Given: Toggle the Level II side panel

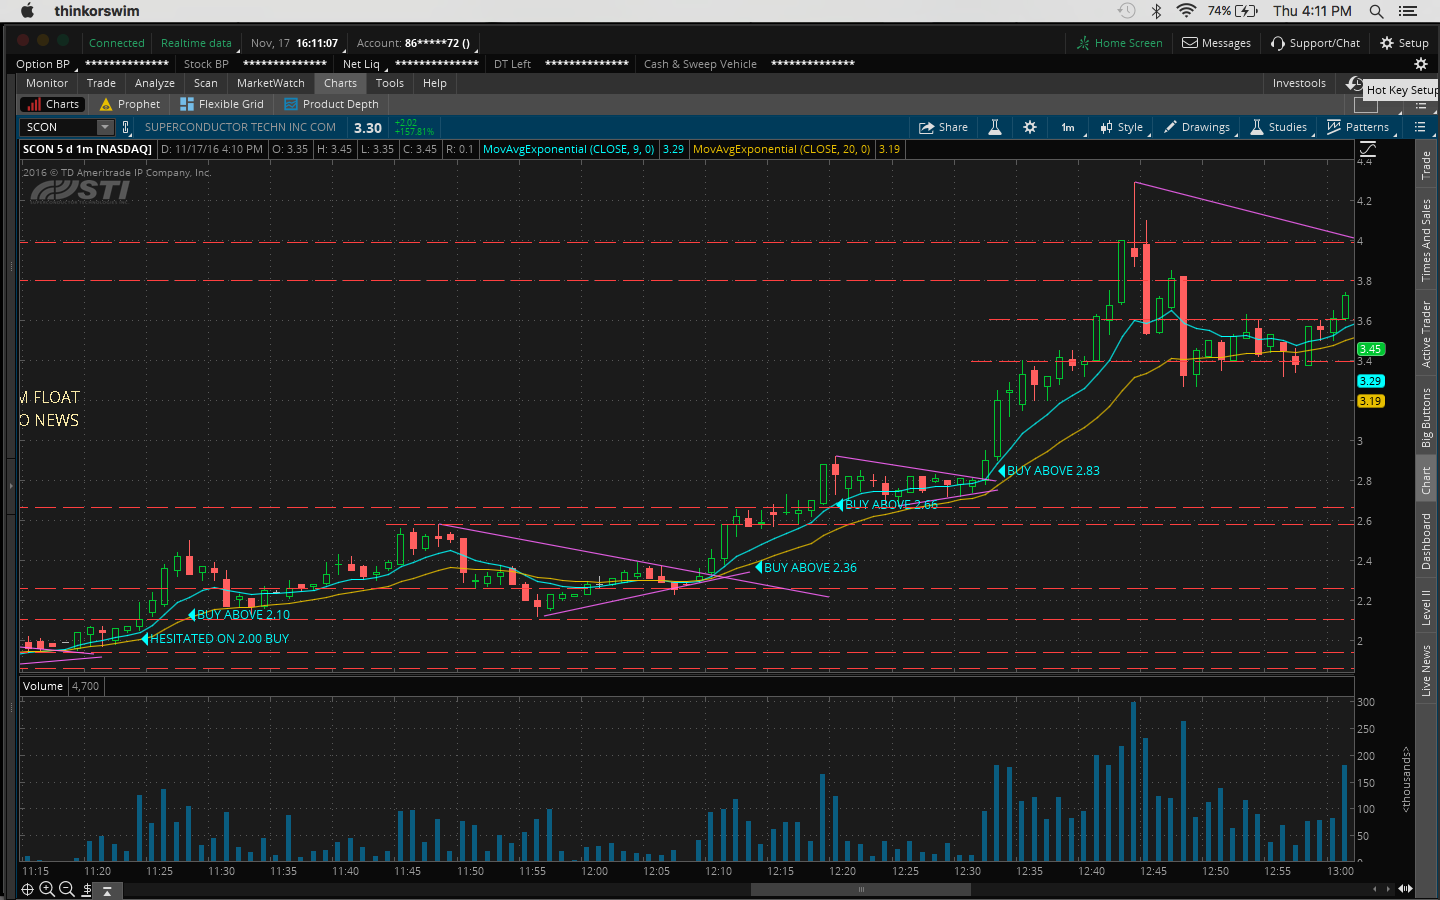Looking at the screenshot, I should coord(1427,607).
